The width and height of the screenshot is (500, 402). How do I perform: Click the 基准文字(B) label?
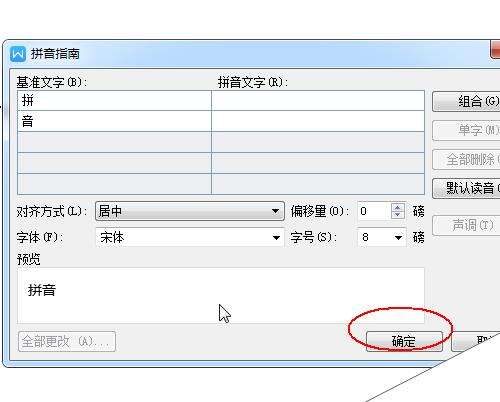[52, 82]
